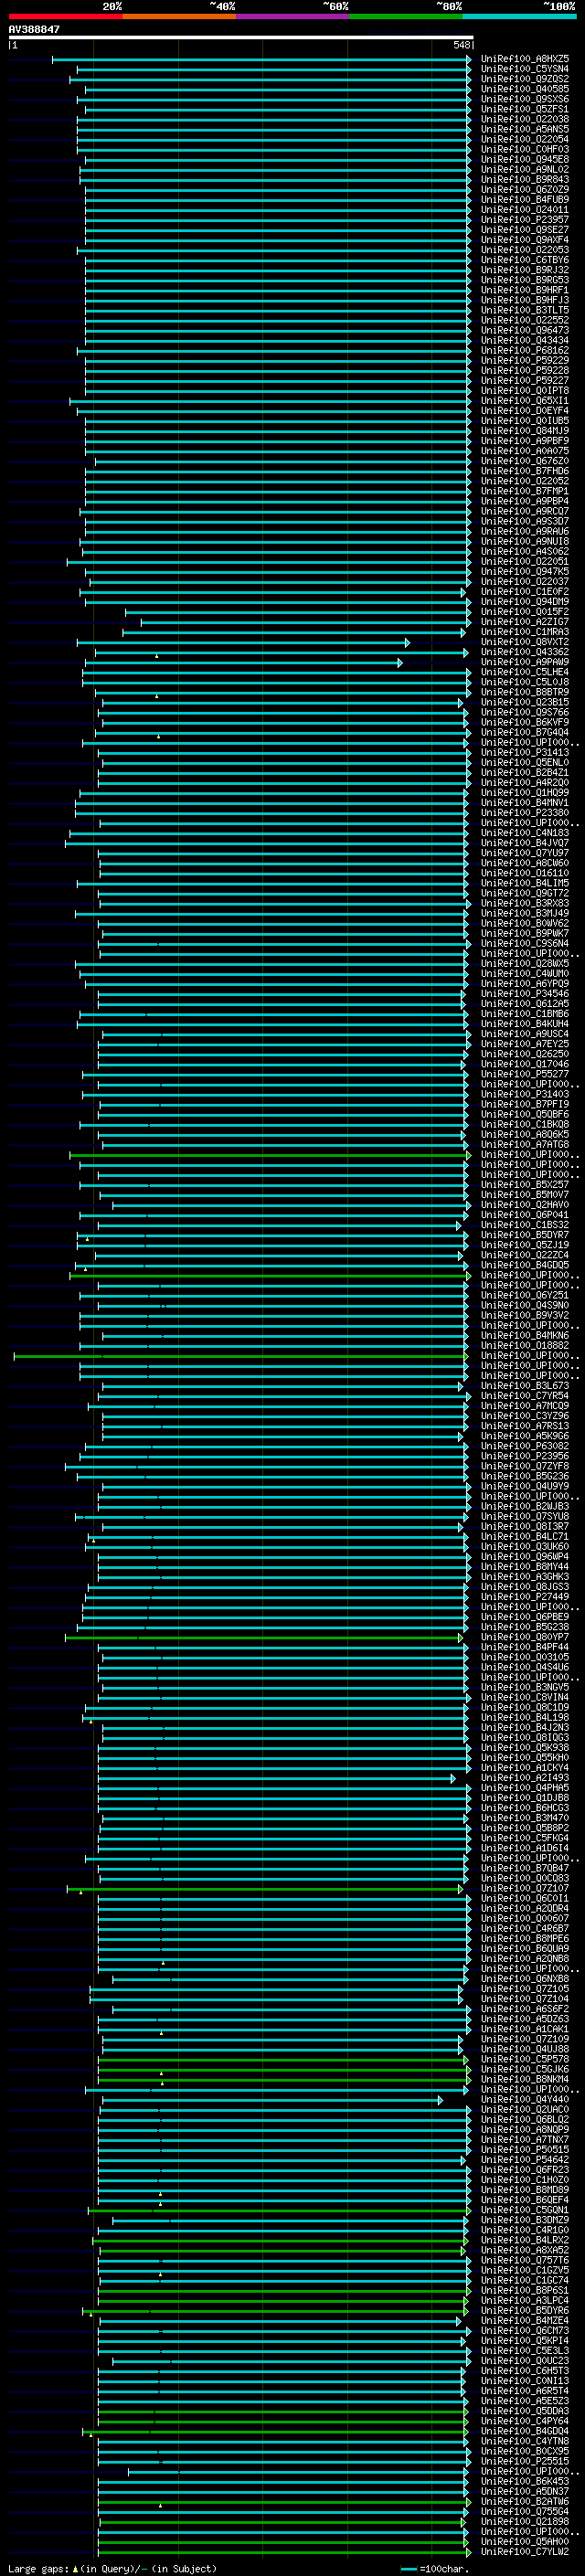Image resolution: width=585 pixels, height=2576 pixels.
Task: Select the label UniRef100_Q945E8
Action: [x=525, y=159]
